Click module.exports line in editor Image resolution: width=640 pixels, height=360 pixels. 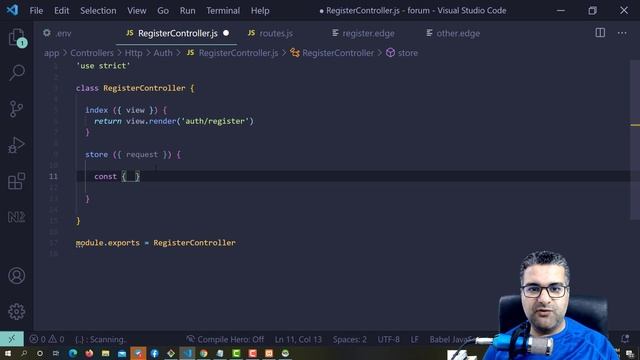pos(156,243)
